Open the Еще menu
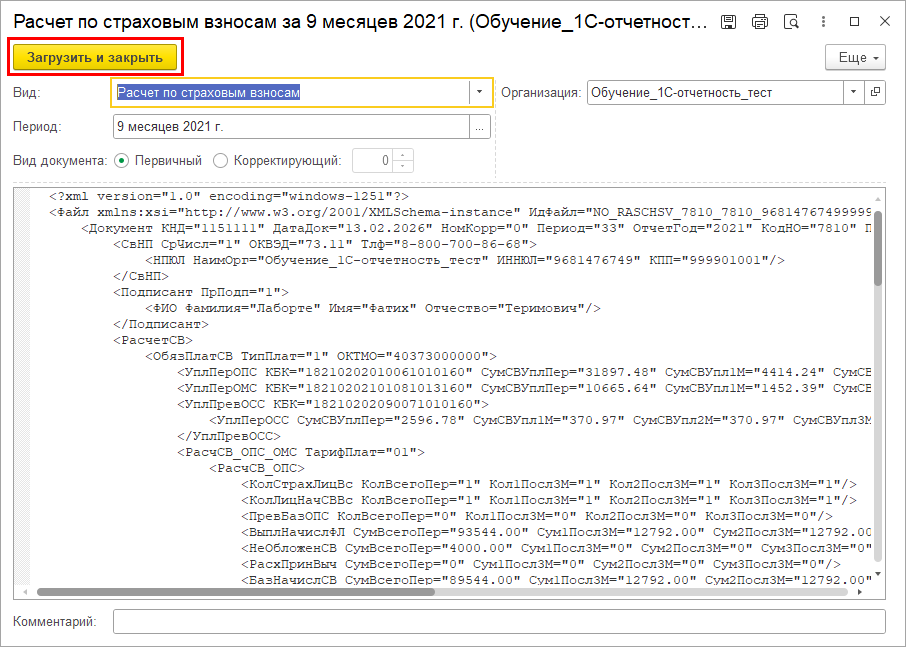This screenshot has width=906, height=647. click(855, 58)
